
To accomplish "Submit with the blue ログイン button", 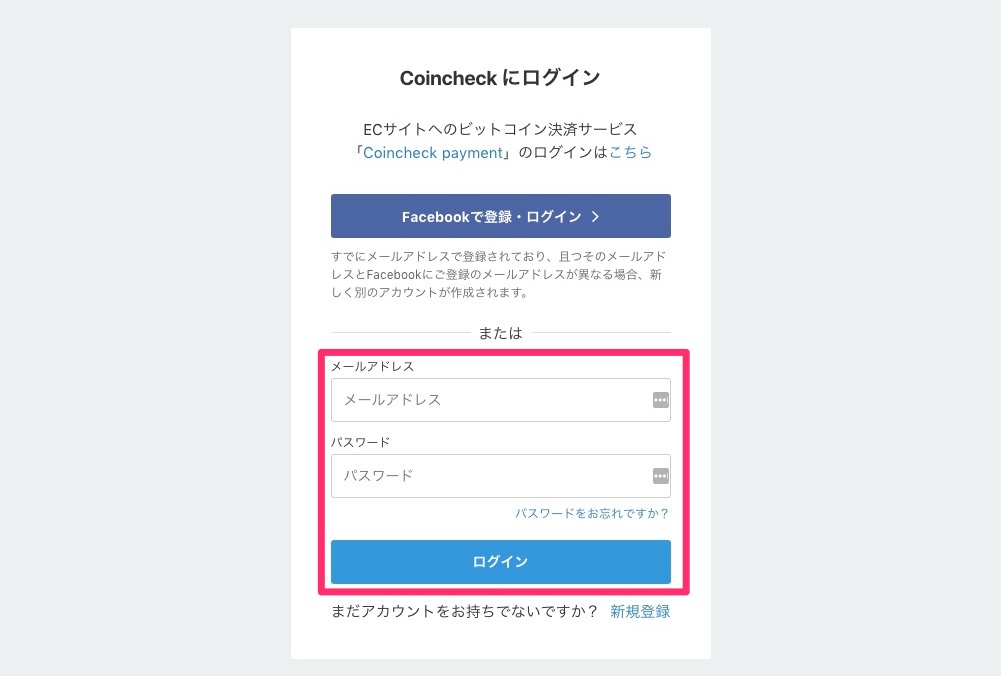I will click(x=500, y=562).
